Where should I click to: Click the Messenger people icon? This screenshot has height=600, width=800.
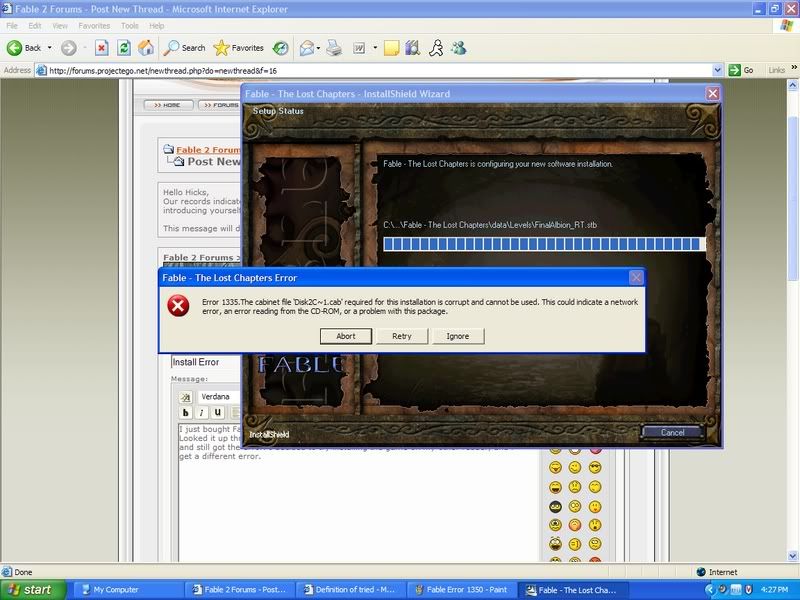[459, 48]
